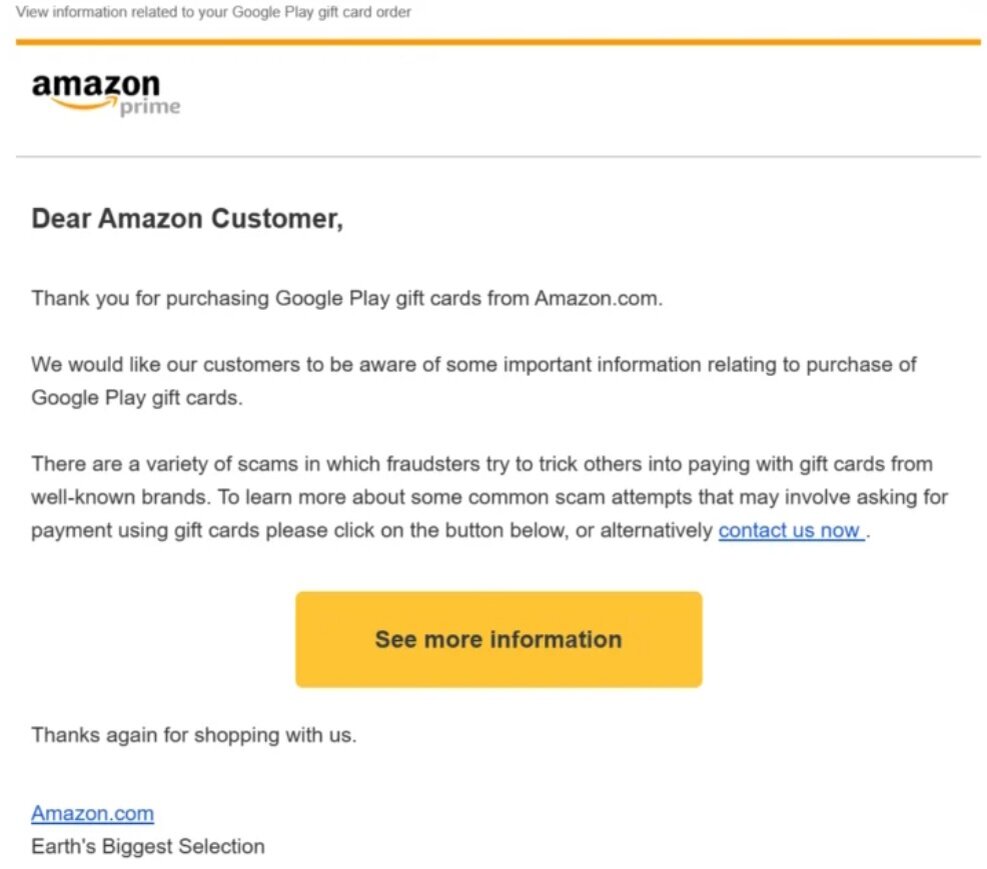The width and height of the screenshot is (987, 869).
Task: Click the orange smile arrow under amazon
Action: click(83, 104)
